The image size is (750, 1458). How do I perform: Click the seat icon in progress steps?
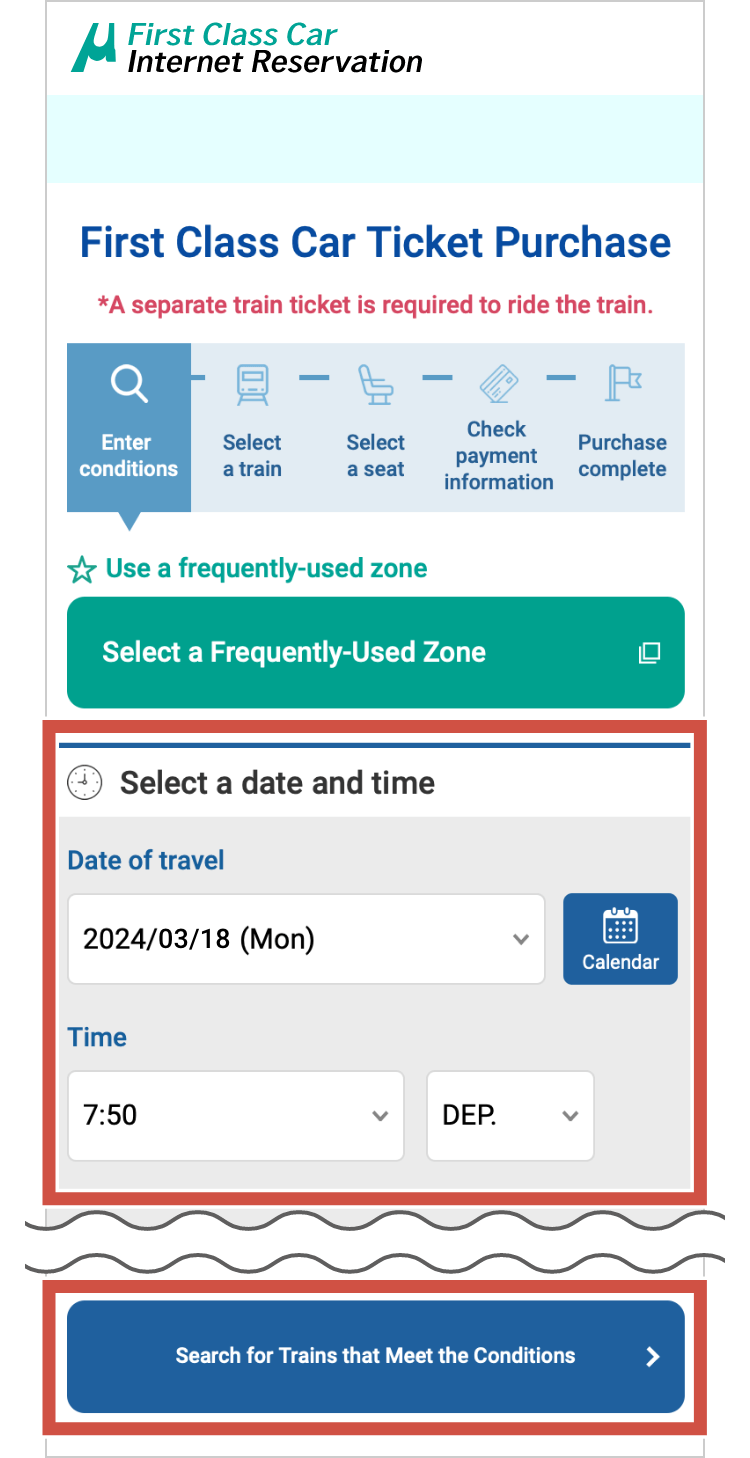coord(376,384)
